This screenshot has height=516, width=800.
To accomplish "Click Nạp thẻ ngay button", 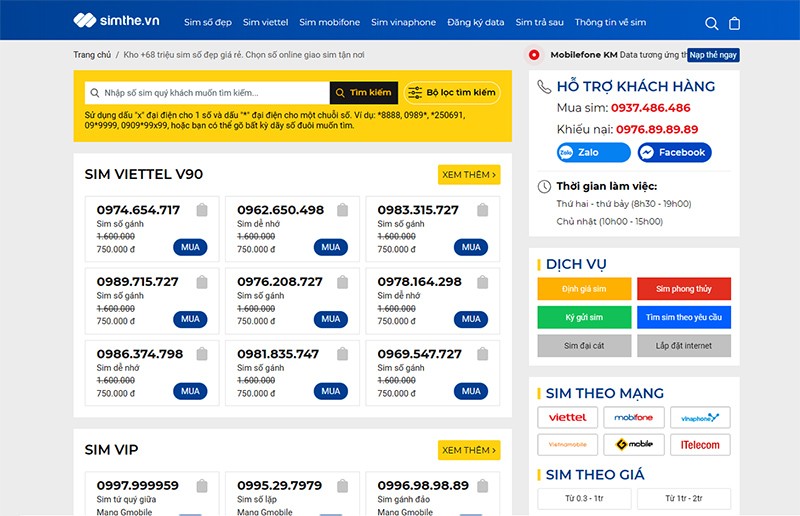I will [x=713, y=55].
